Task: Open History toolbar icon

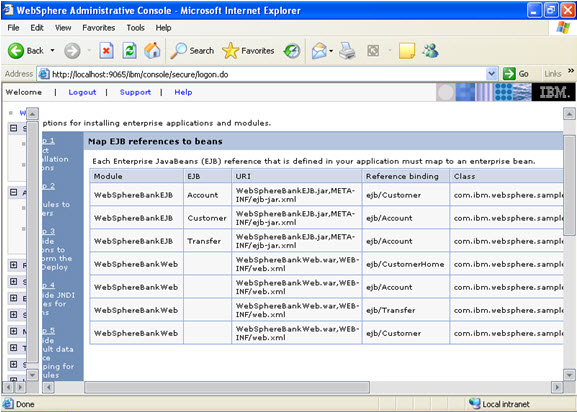Action: [x=292, y=51]
